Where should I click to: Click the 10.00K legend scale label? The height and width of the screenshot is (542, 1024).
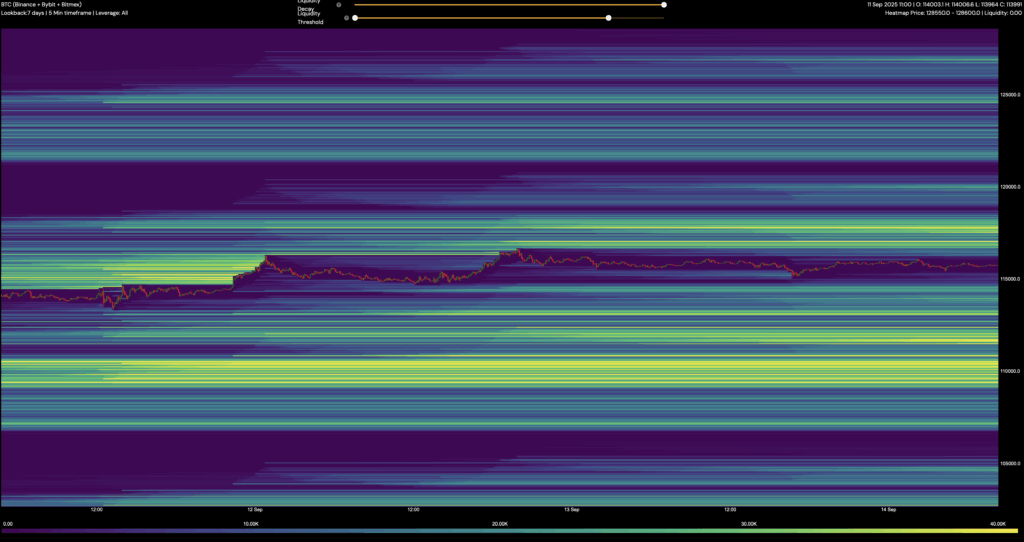pyautogui.click(x=251, y=524)
